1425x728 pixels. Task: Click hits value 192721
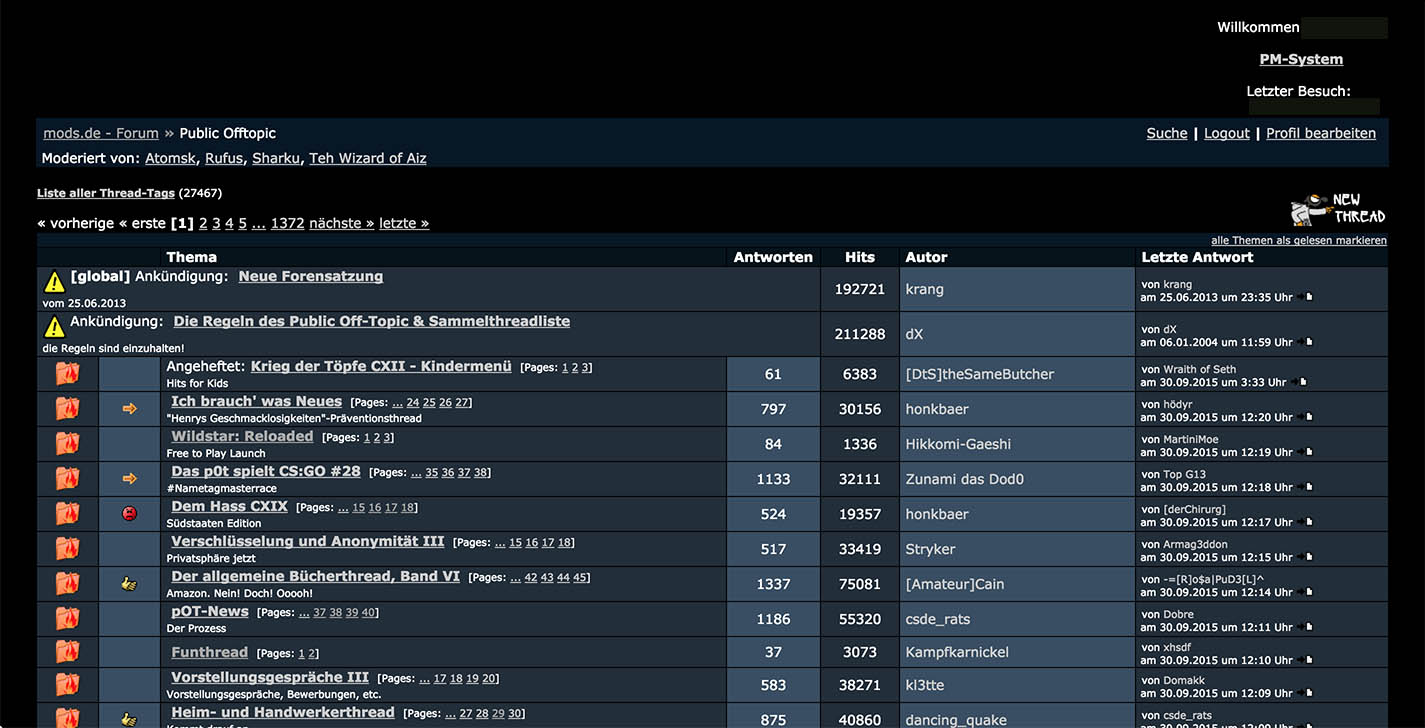(x=860, y=289)
